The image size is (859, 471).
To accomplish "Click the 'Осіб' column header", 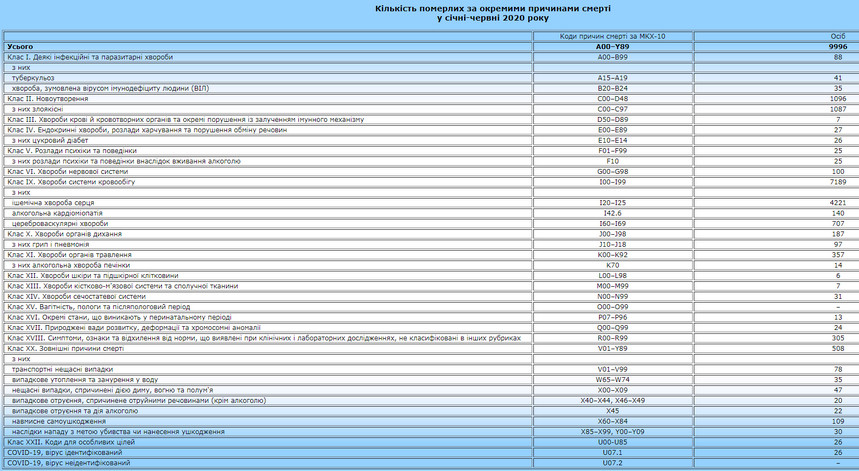I will click(838, 36).
